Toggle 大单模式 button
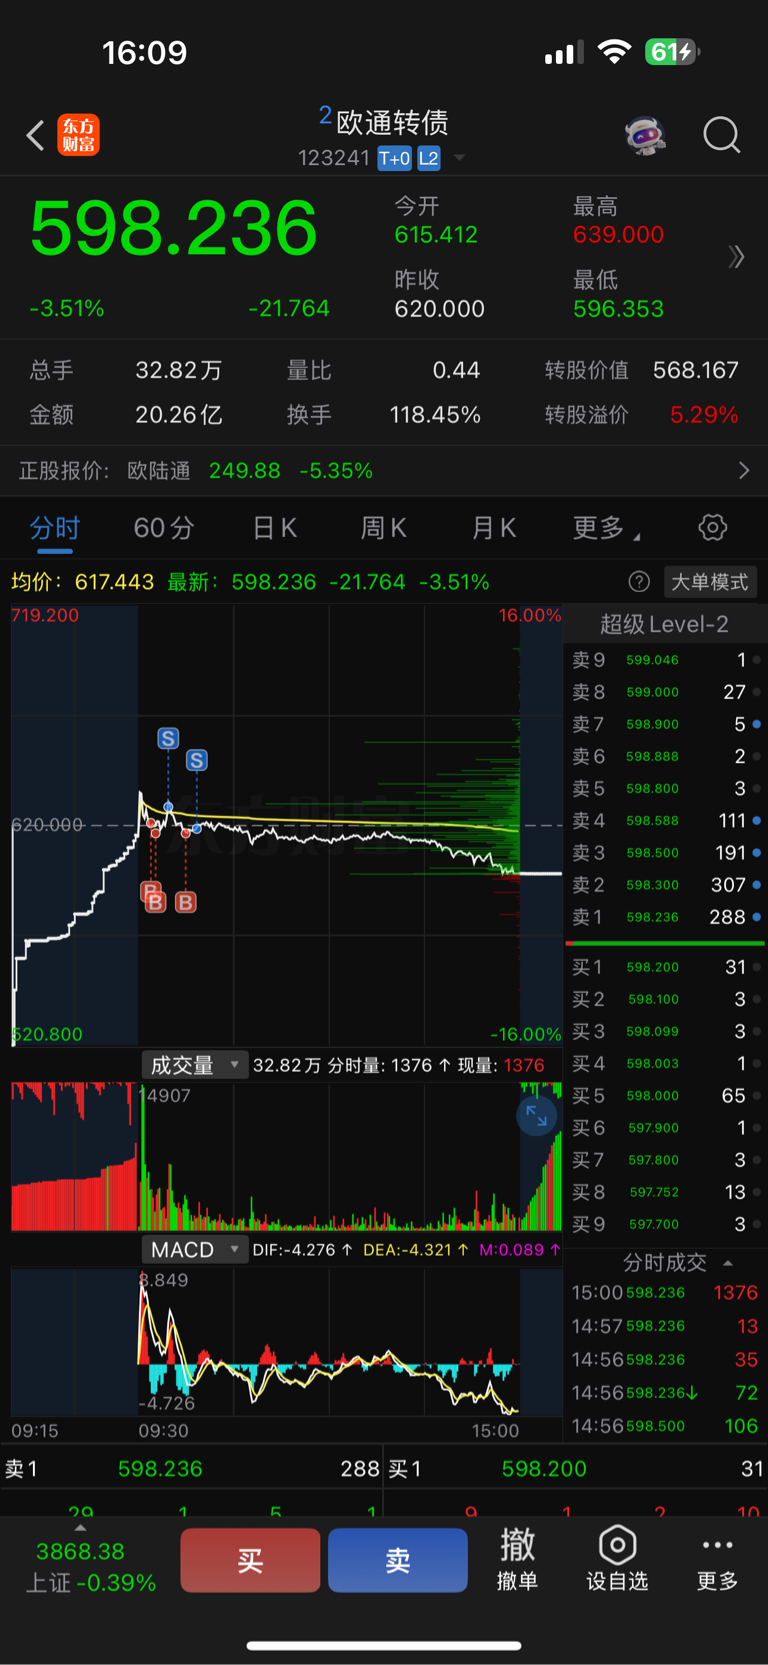 pyautogui.click(x=710, y=582)
